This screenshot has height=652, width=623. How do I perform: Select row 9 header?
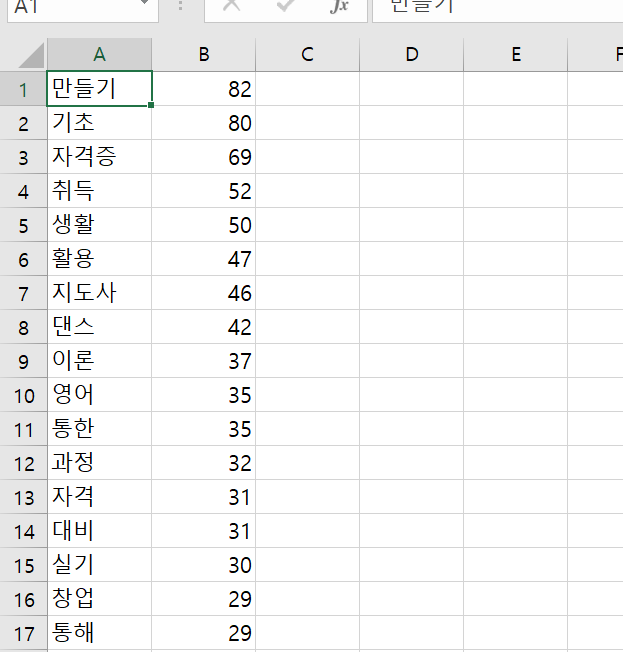pos(23,361)
